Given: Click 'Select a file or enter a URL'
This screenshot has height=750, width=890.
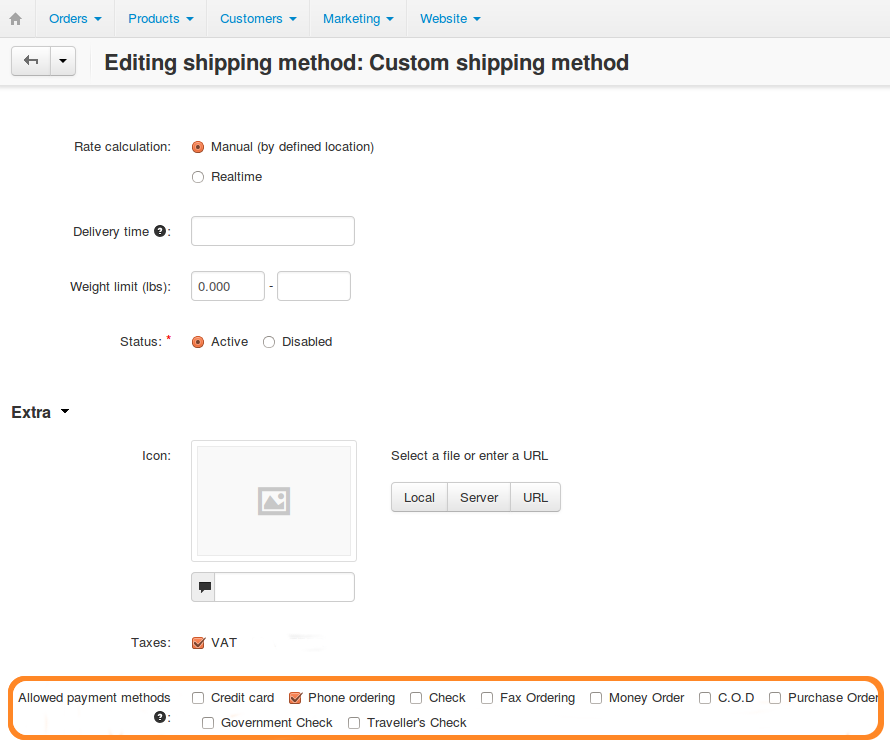Looking at the screenshot, I should pyautogui.click(x=469, y=456).
